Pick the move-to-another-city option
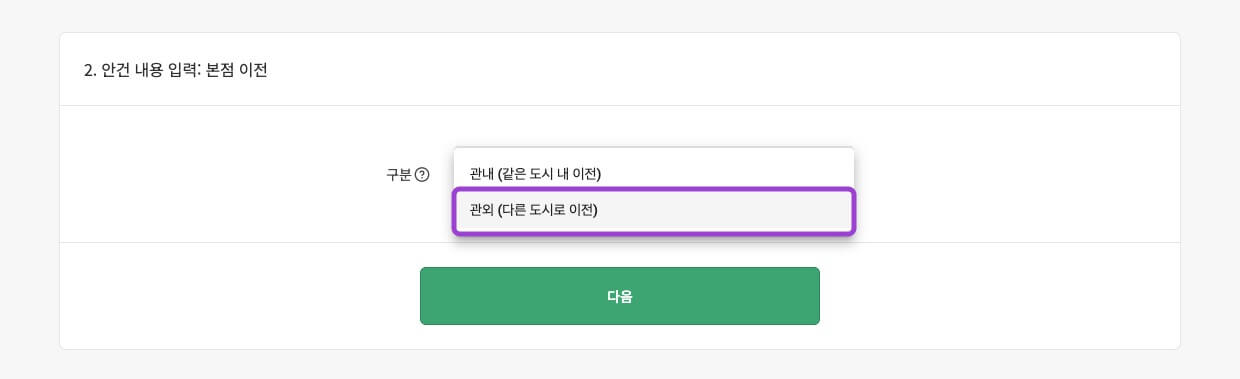The width and height of the screenshot is (1240, 379). 654,211
